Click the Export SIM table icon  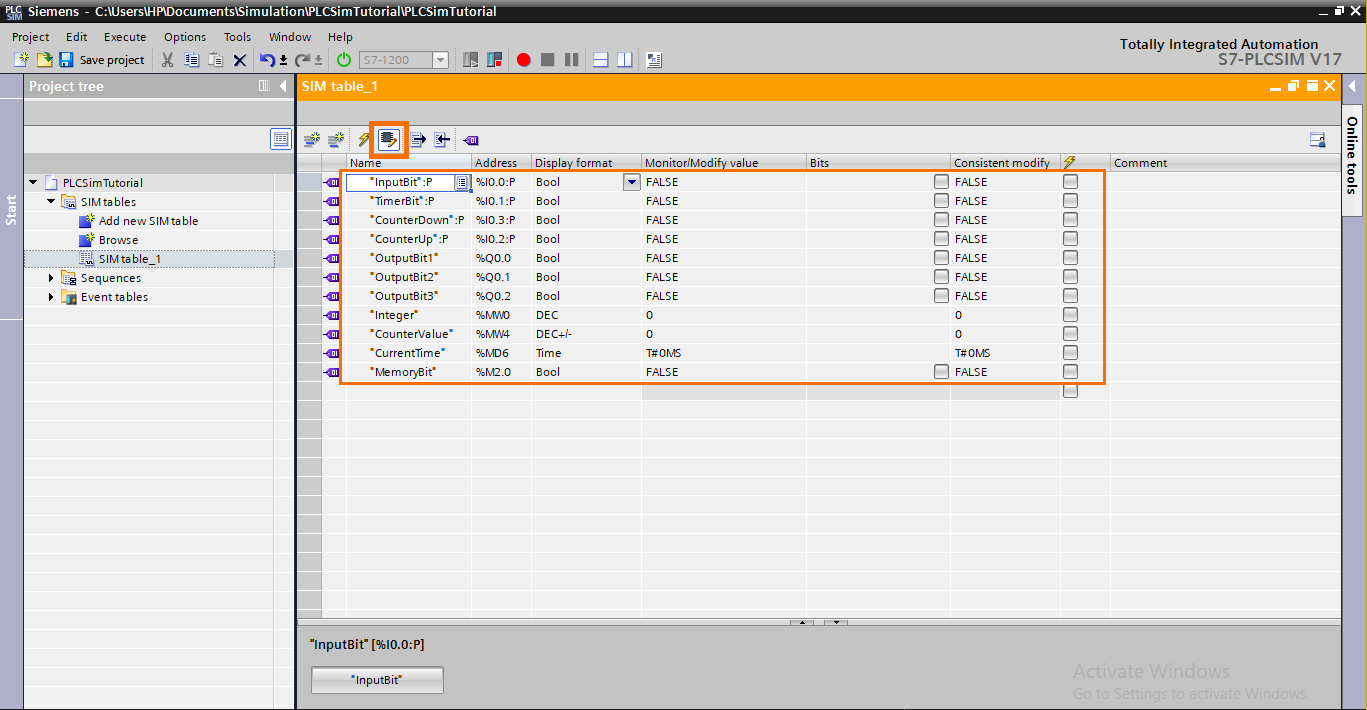tap(416, 140)
